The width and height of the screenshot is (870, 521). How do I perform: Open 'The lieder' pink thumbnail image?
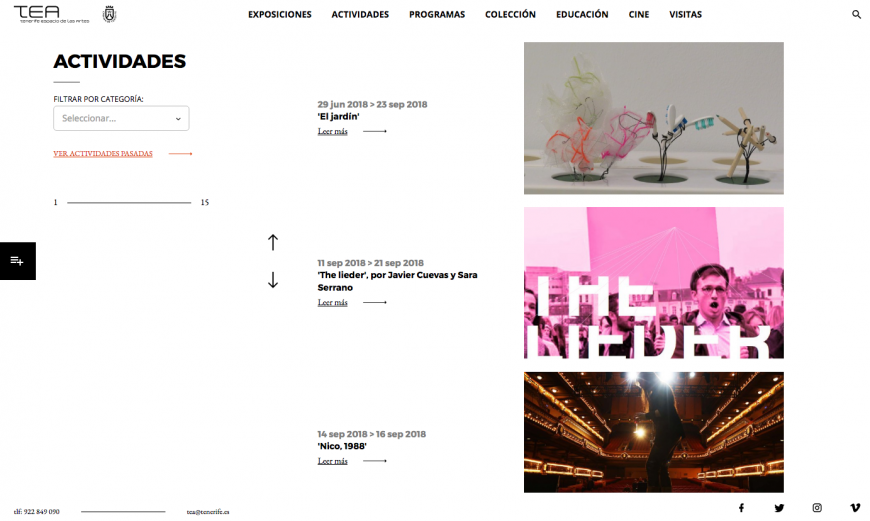654,283
